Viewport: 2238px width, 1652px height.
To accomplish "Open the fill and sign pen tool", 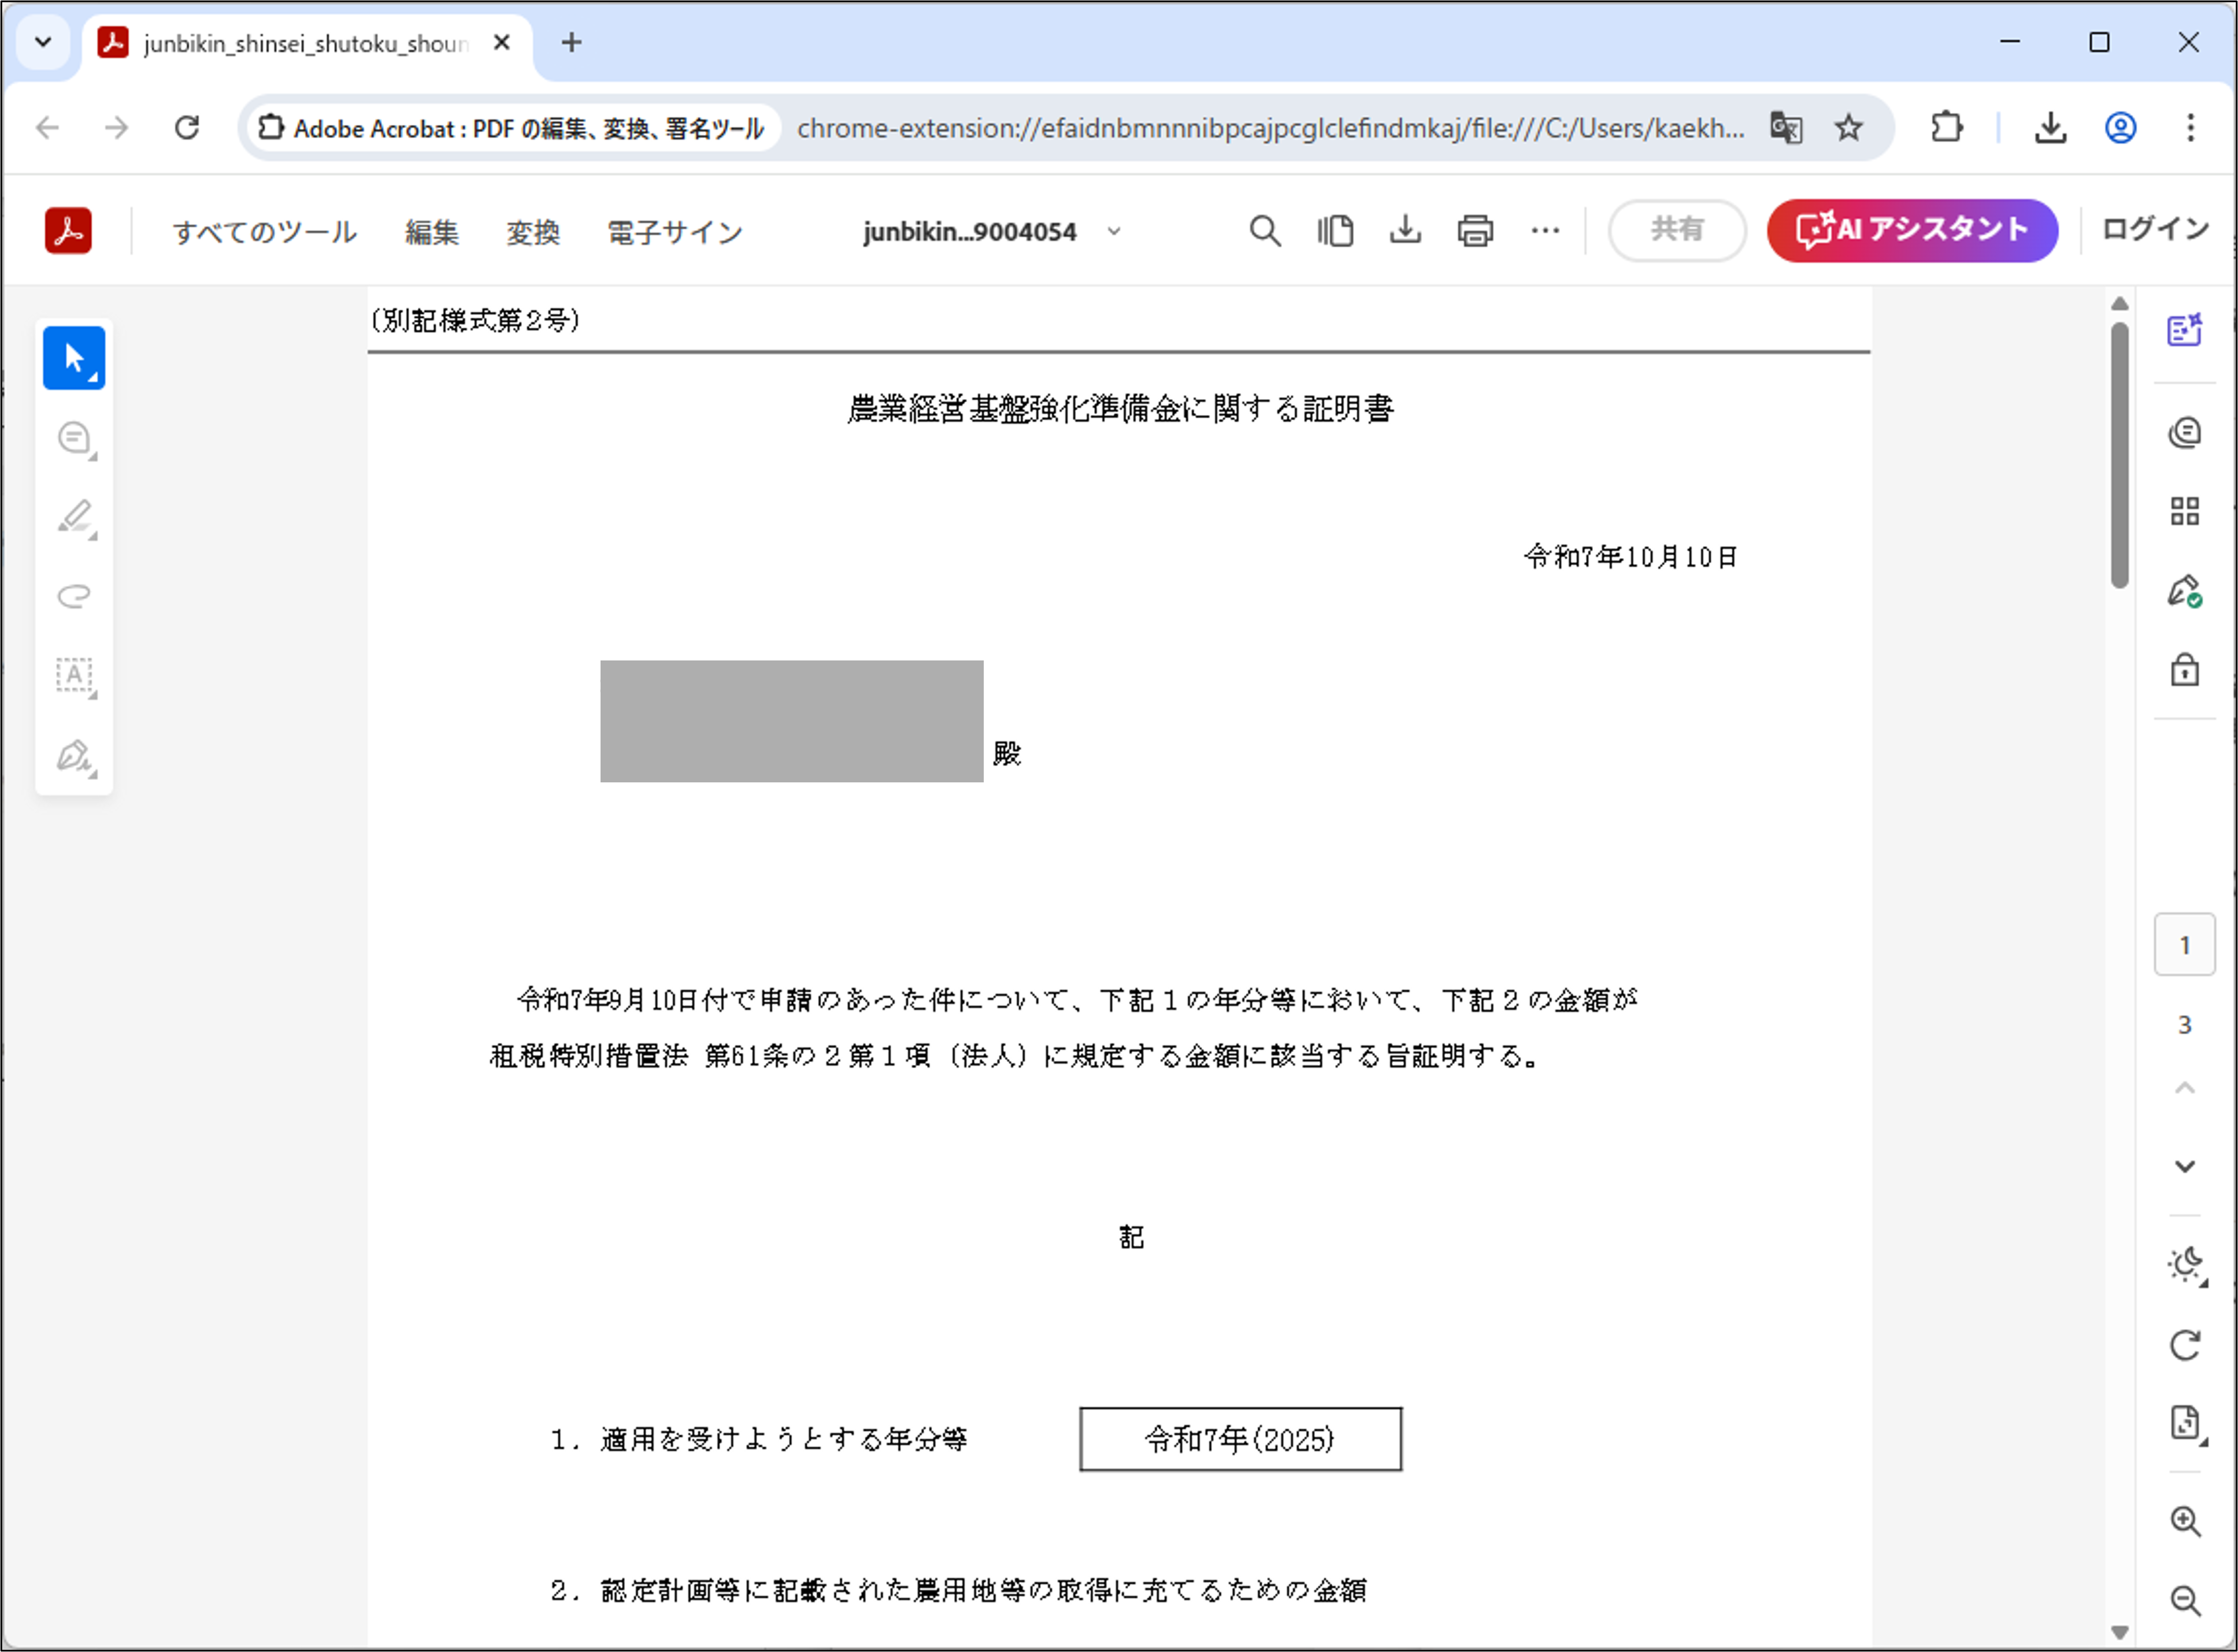I will [74, 756].
